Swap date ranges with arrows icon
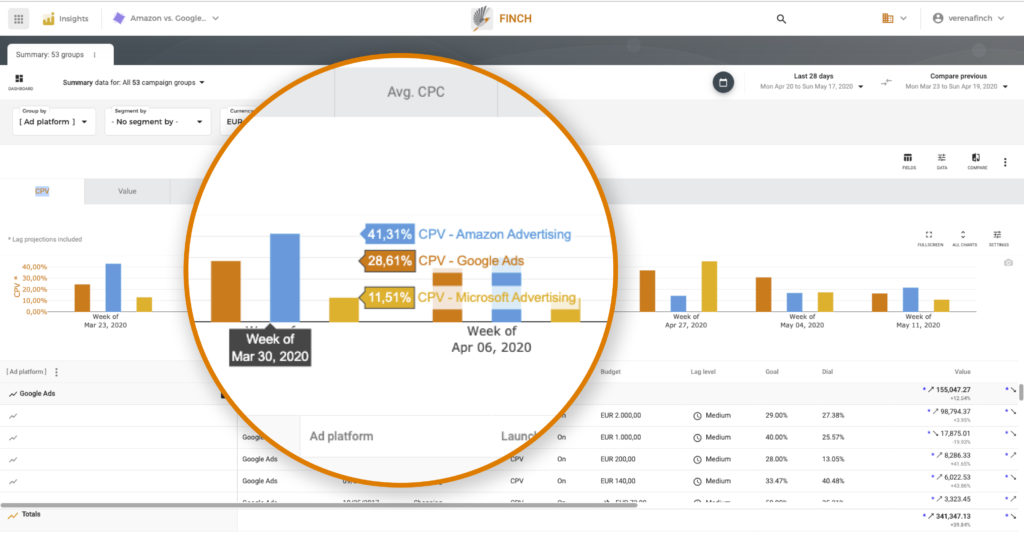This screenshot has height=536, width=1024. 886,82
